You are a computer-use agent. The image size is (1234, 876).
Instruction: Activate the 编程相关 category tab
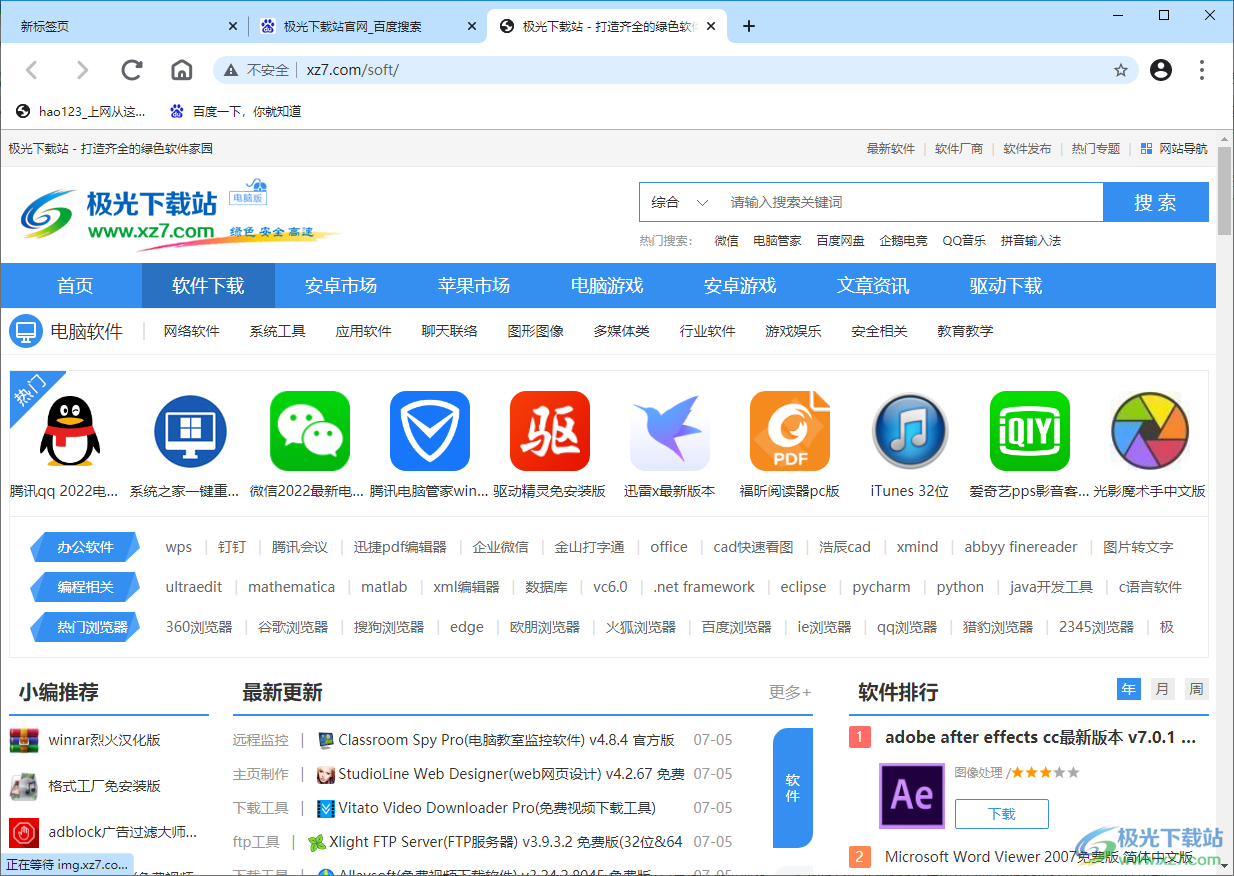[x=84, y=587]
